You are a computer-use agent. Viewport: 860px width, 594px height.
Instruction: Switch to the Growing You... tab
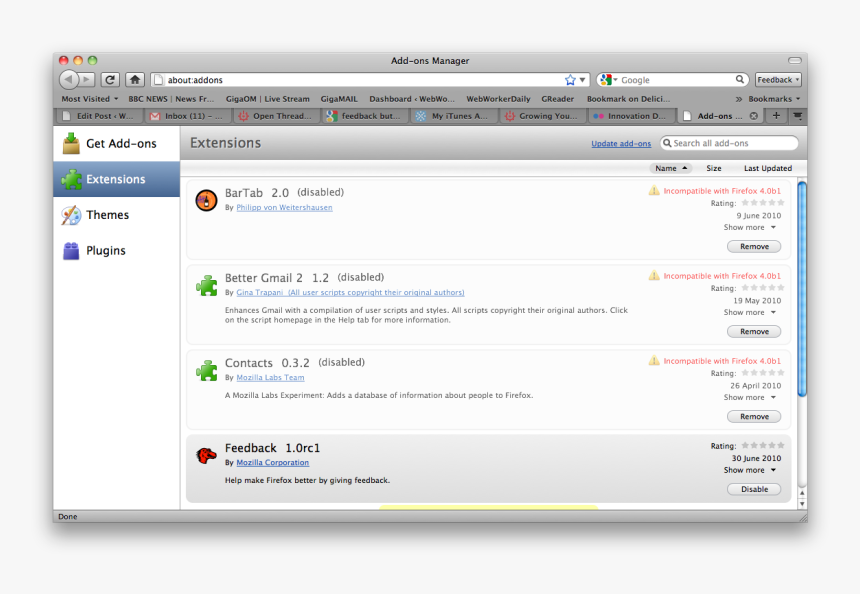coord(542,116)
